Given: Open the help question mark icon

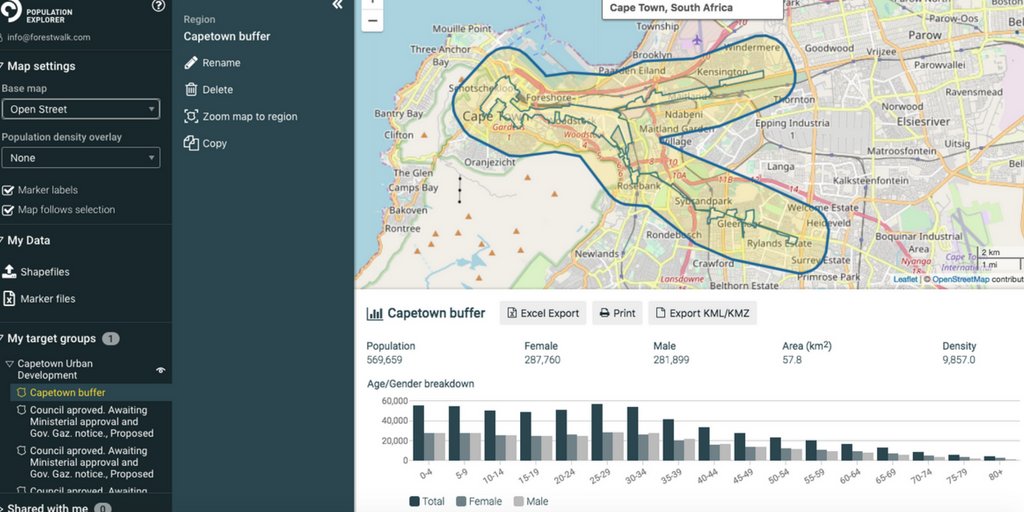Looking at the screenshot, I should (158, 6).
